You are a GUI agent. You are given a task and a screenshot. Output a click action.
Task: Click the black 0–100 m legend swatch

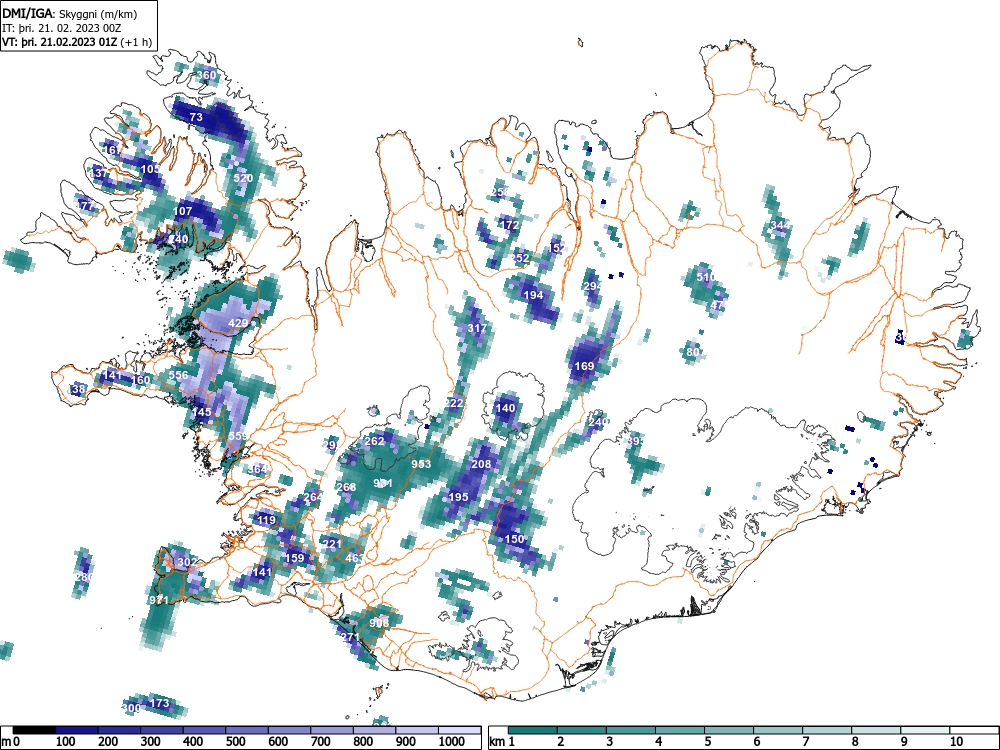34,730
